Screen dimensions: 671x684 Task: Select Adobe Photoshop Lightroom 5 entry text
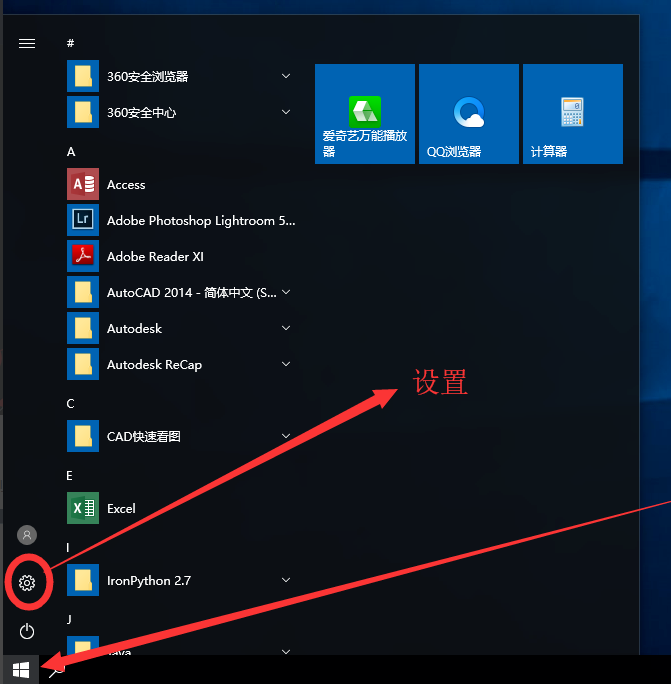[201, 221]
